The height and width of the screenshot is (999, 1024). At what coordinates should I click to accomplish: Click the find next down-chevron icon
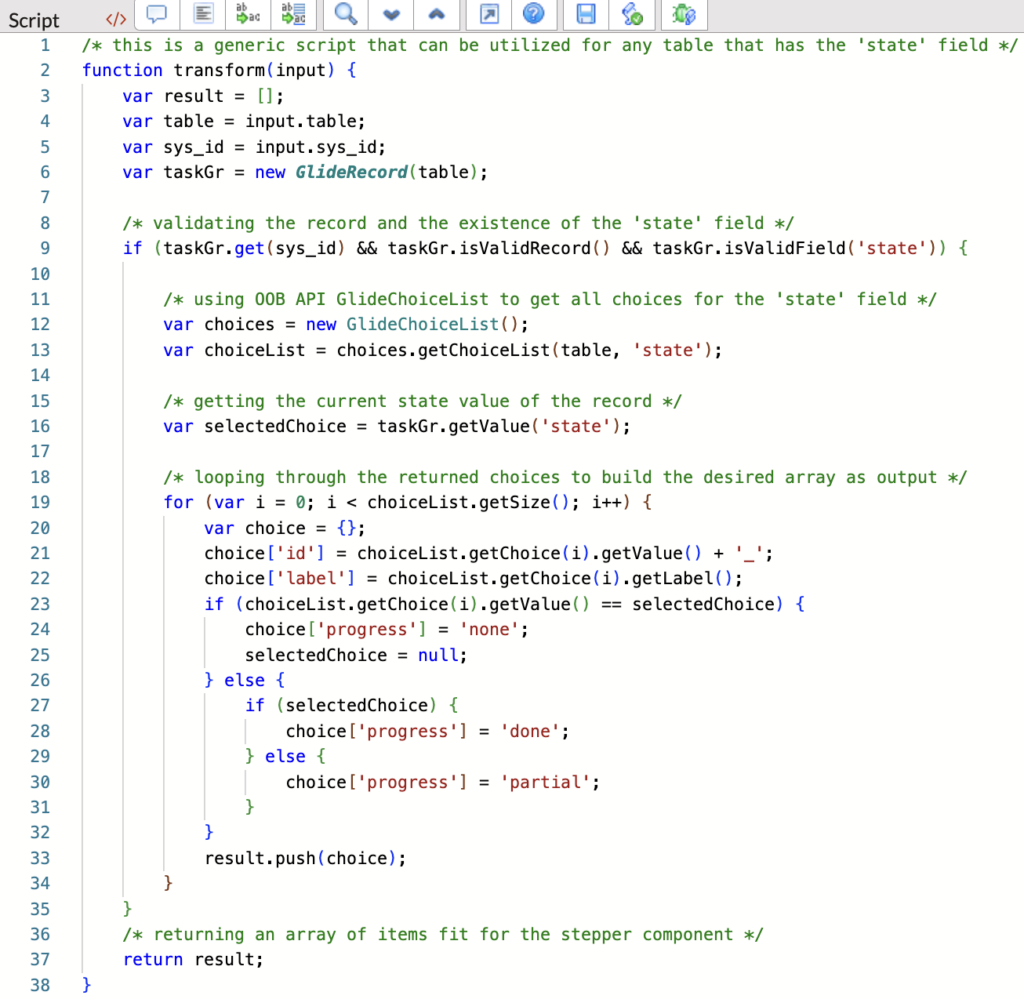[x=391, y=14]
